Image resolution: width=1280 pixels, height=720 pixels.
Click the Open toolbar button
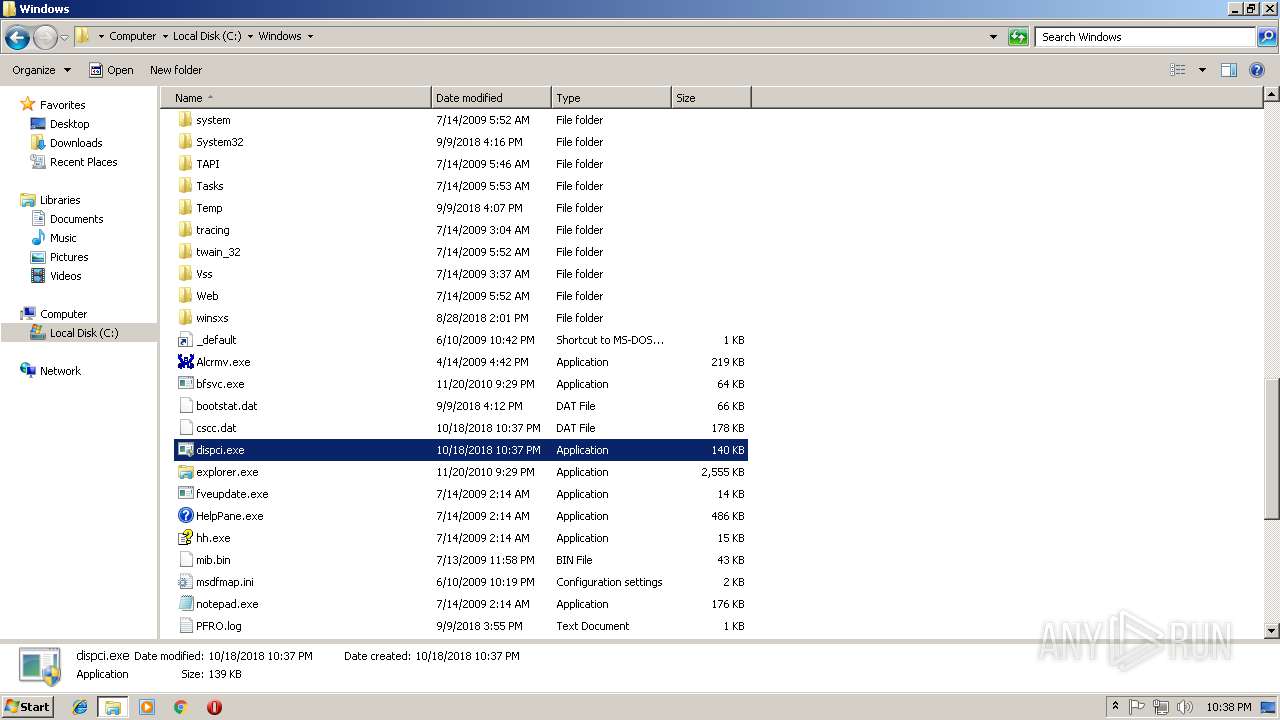111,70
